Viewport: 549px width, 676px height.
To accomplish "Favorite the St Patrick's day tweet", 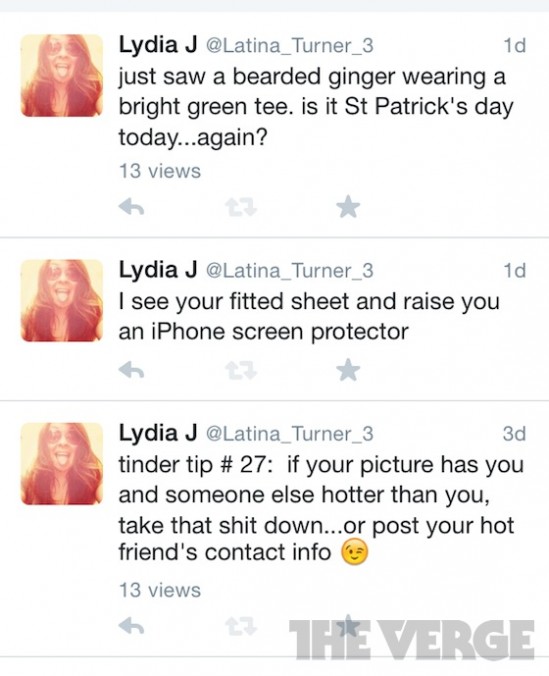I will point(348,207).
